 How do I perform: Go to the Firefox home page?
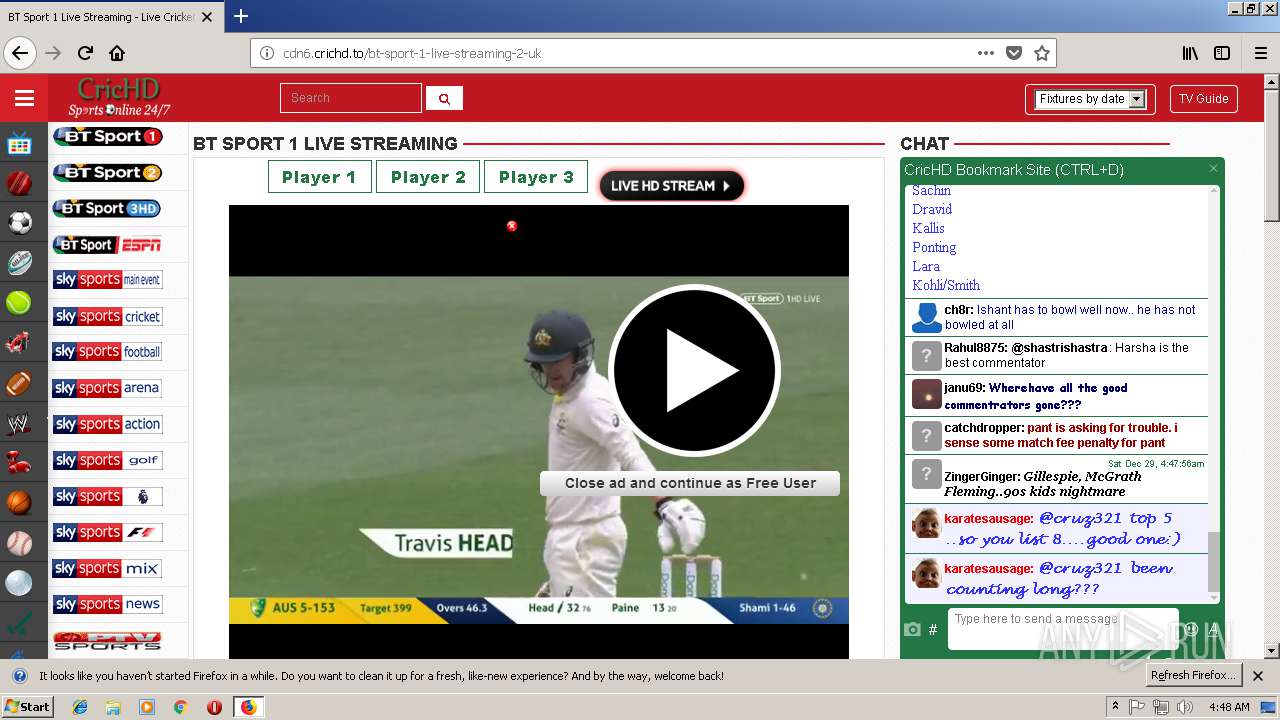(x=117, y=53)
